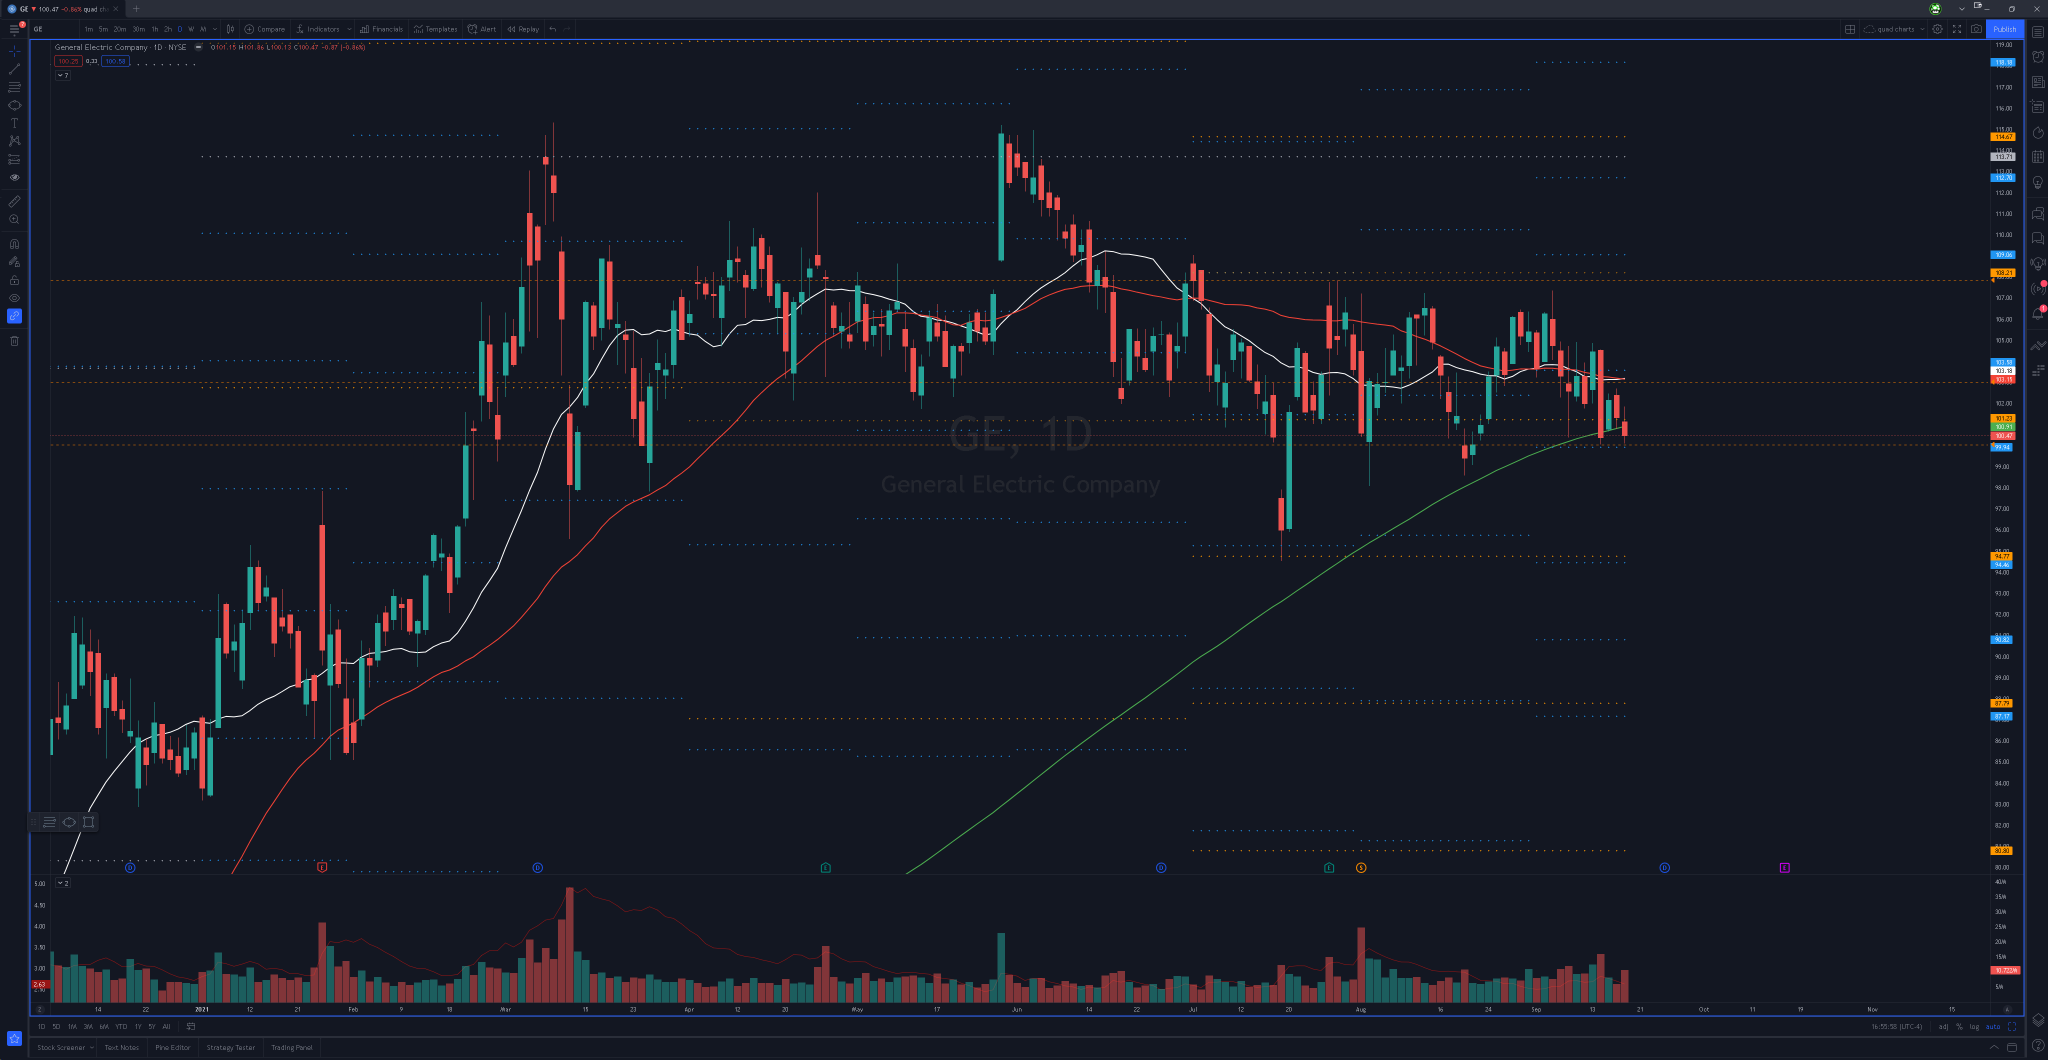
Task: Open chart settings gear
Action: tap(1937, 29)
